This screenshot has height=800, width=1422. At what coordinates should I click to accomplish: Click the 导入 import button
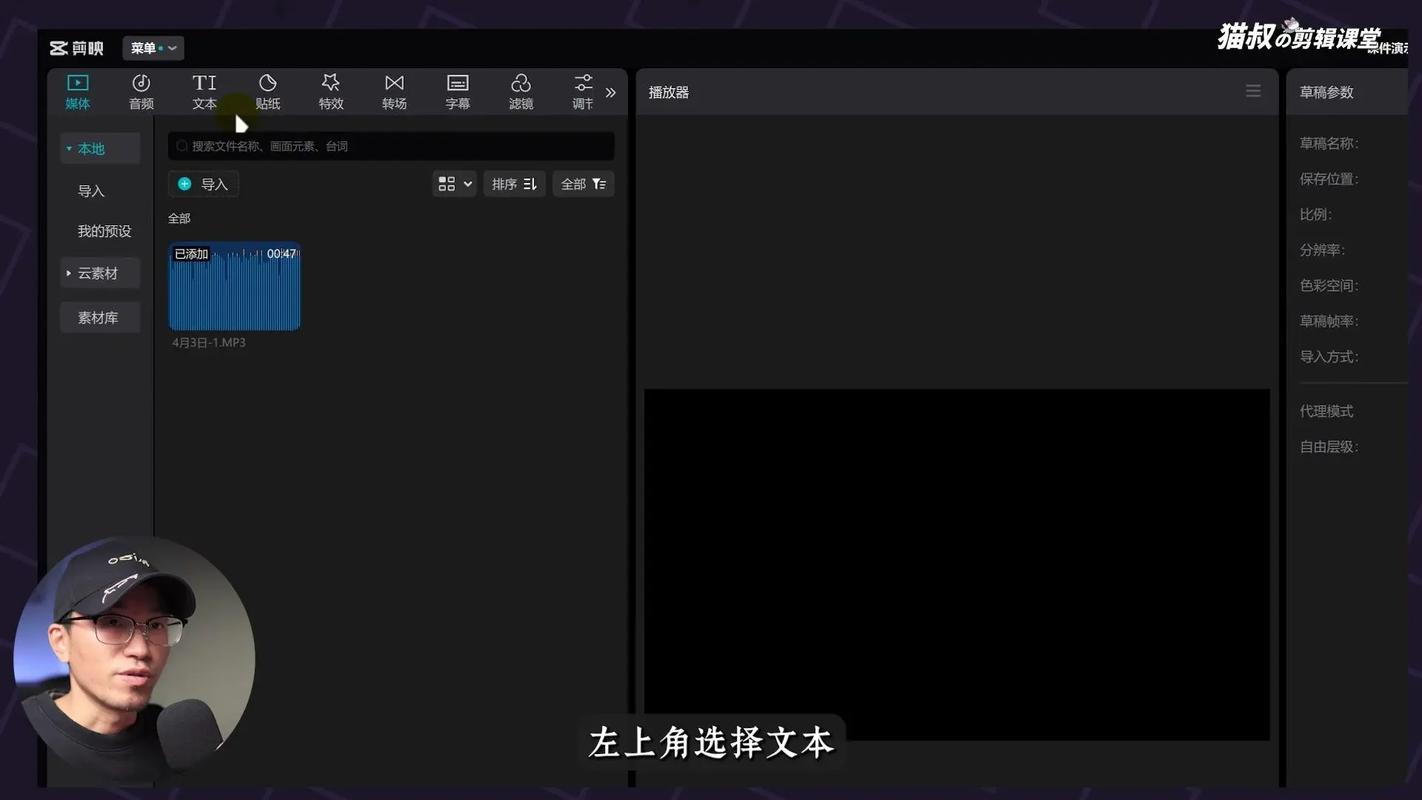[x=203, y=183]
